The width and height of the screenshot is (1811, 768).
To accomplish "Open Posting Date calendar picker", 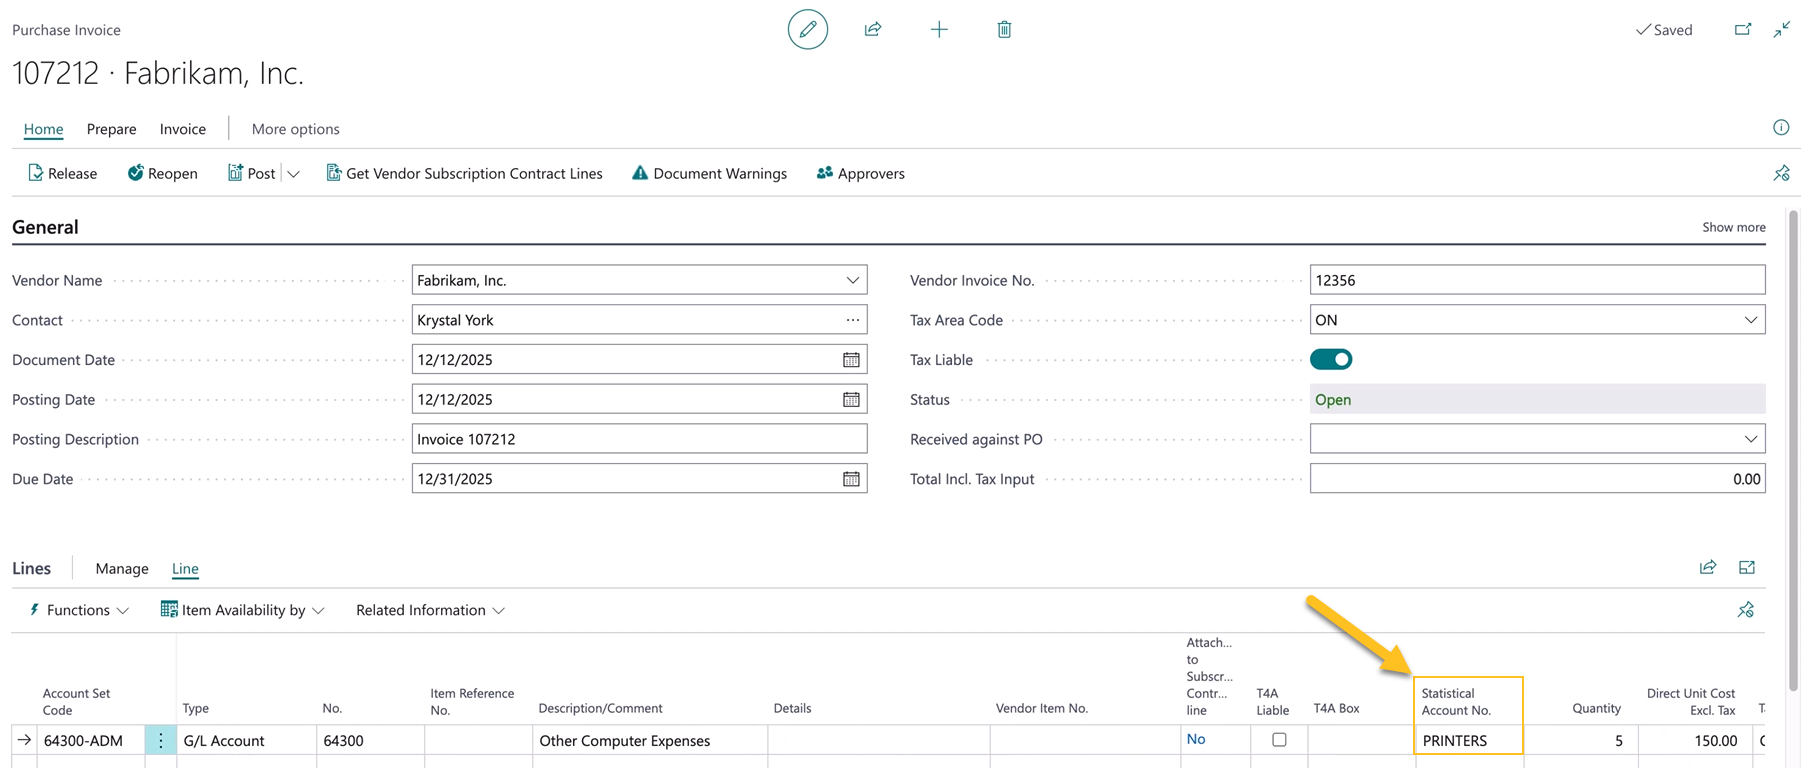I will click(851, 399).
